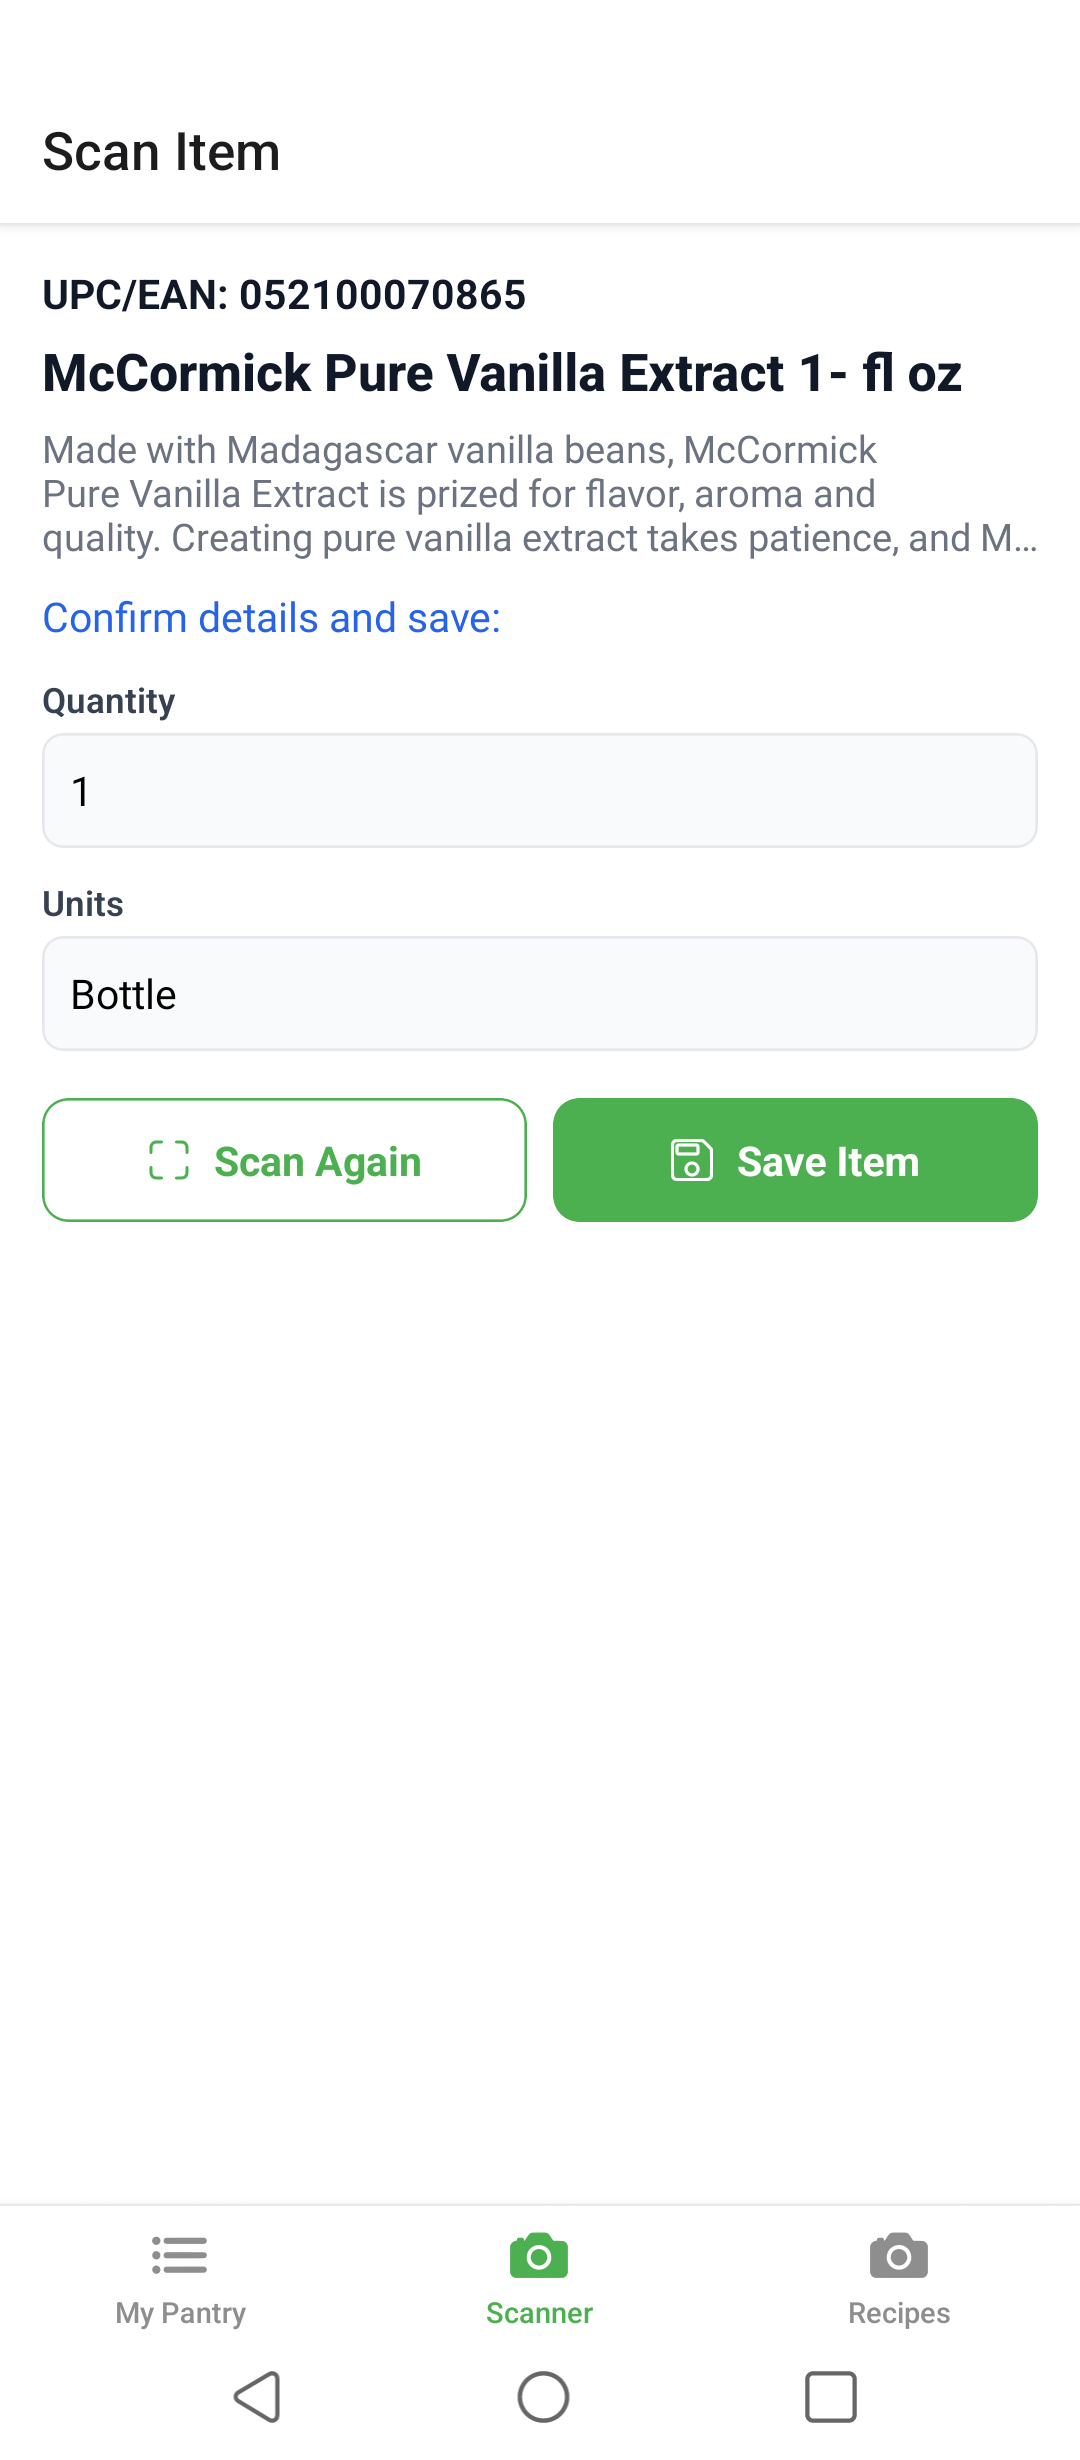
Task: Select the Scanner tab label
Action: (x=539, y=2313)
